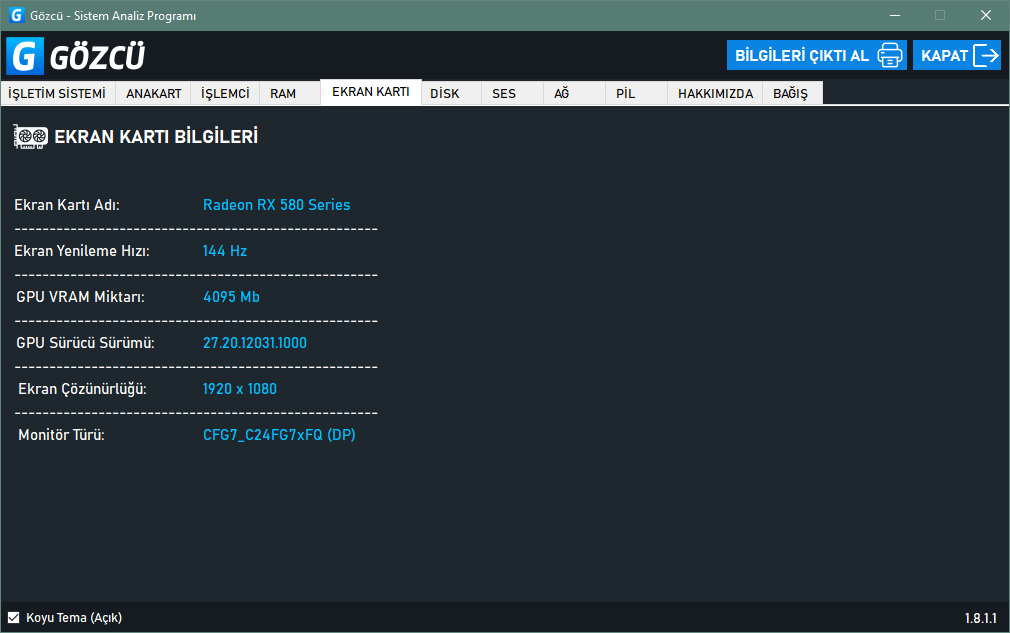Viewport: 1010px width, 633px height.
Task: Minimize the Gözcü window
Action: point(895,15)
